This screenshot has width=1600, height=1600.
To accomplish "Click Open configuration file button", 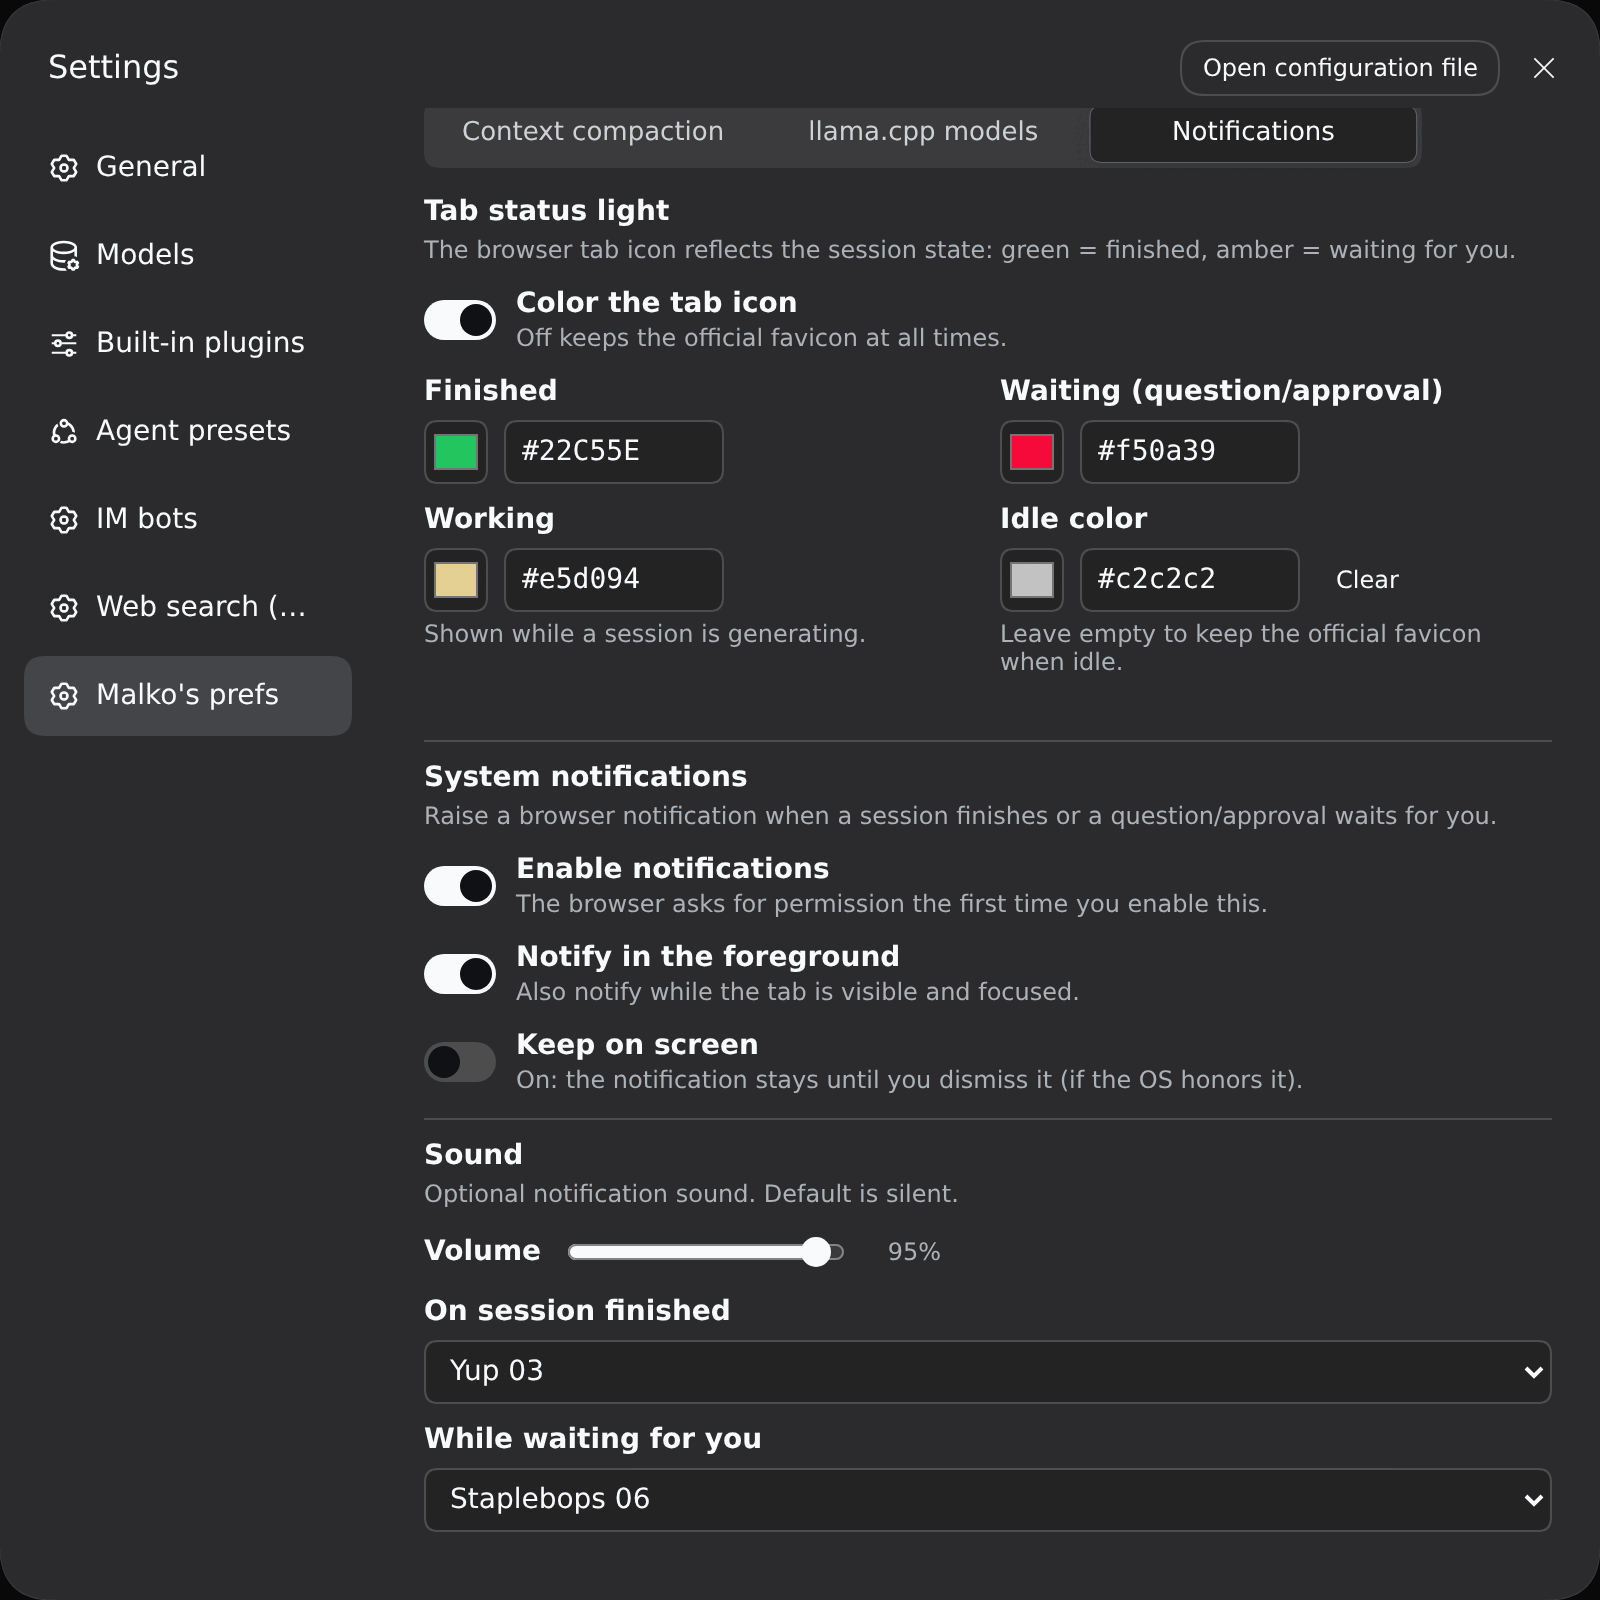I will click(x=1340, y=68).
